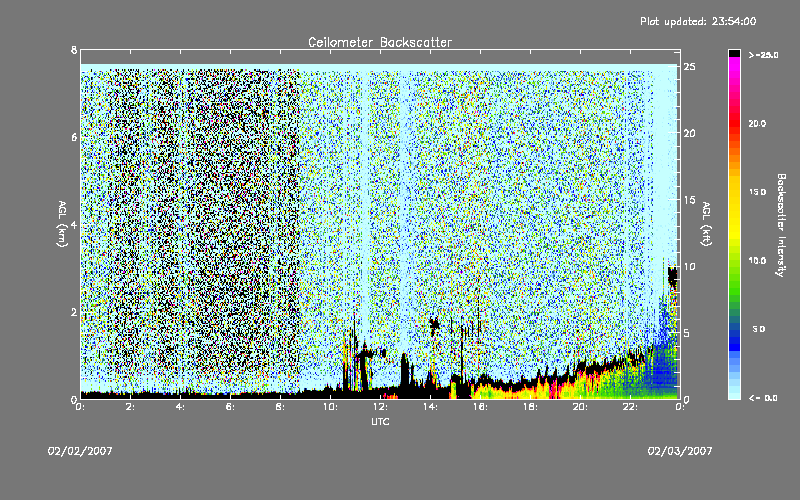Select the '20:' hour tick on time axis

(580, 407)
